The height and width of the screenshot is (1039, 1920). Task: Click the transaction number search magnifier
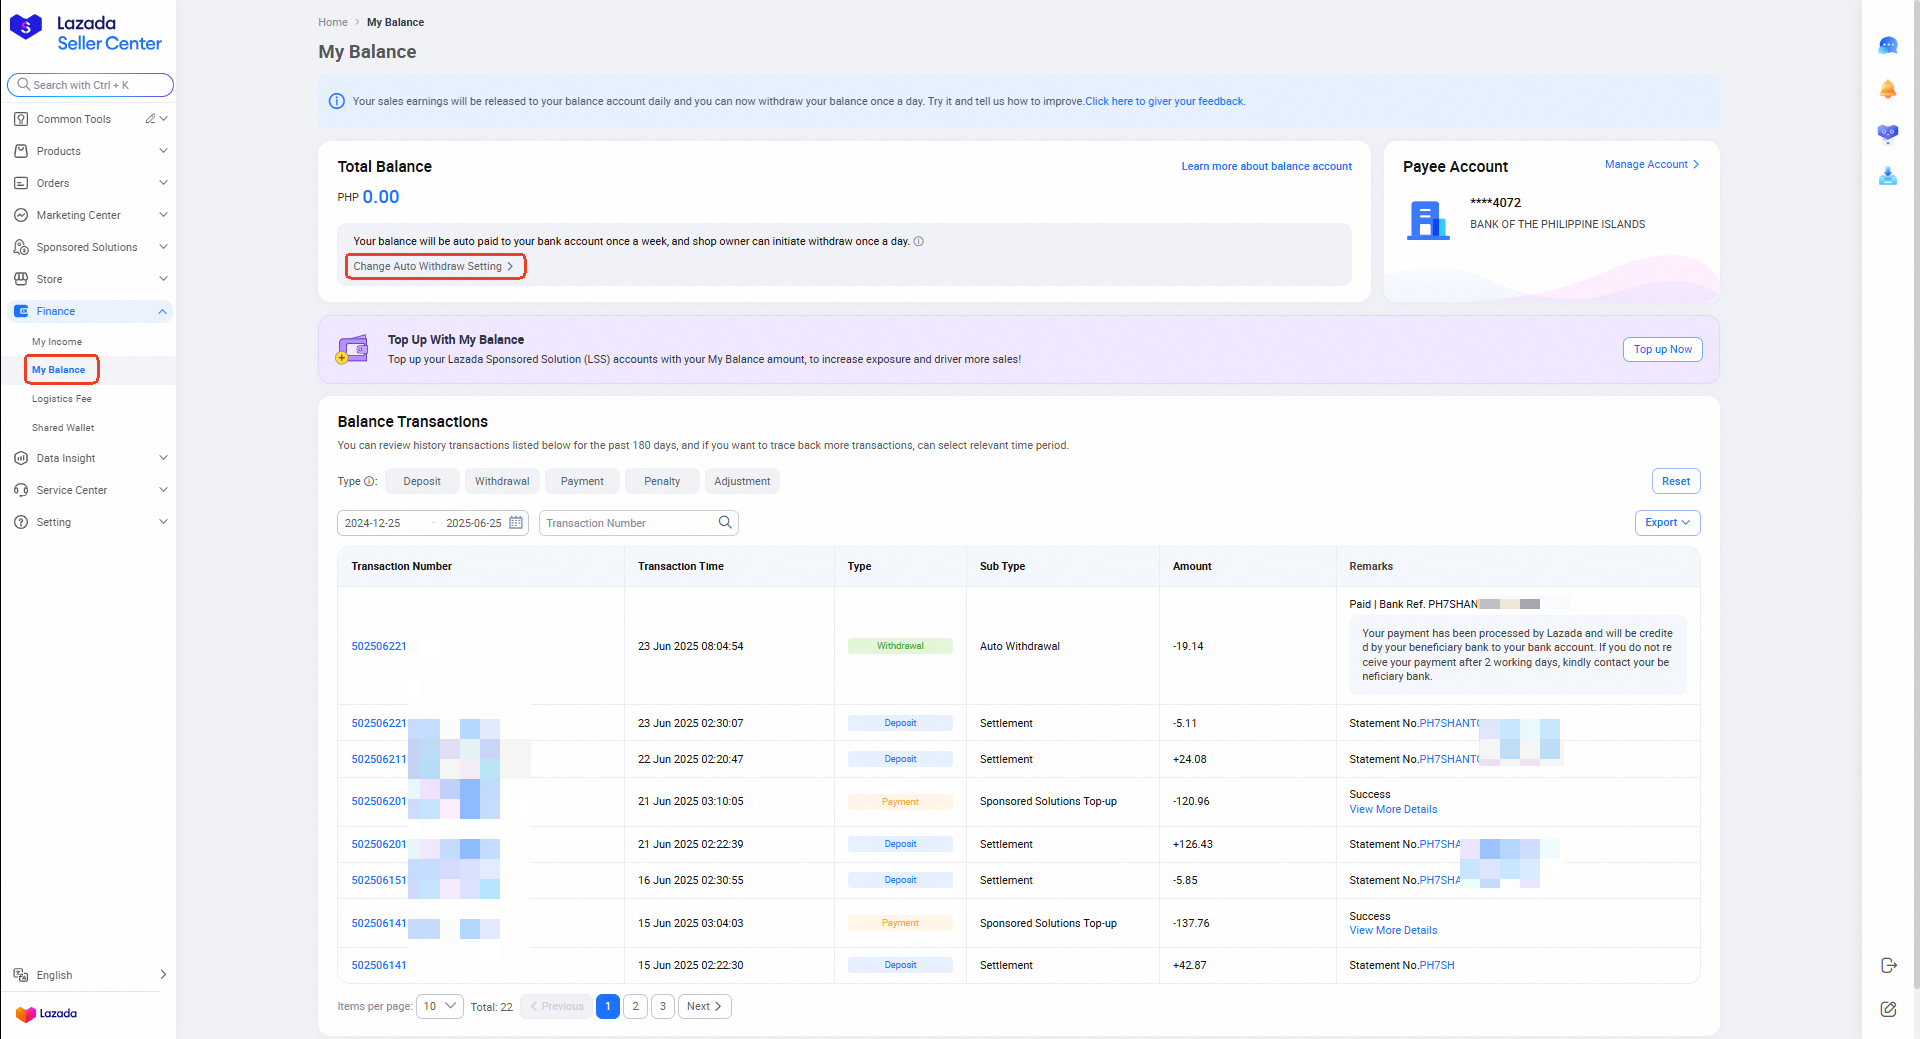click(725, 522)
